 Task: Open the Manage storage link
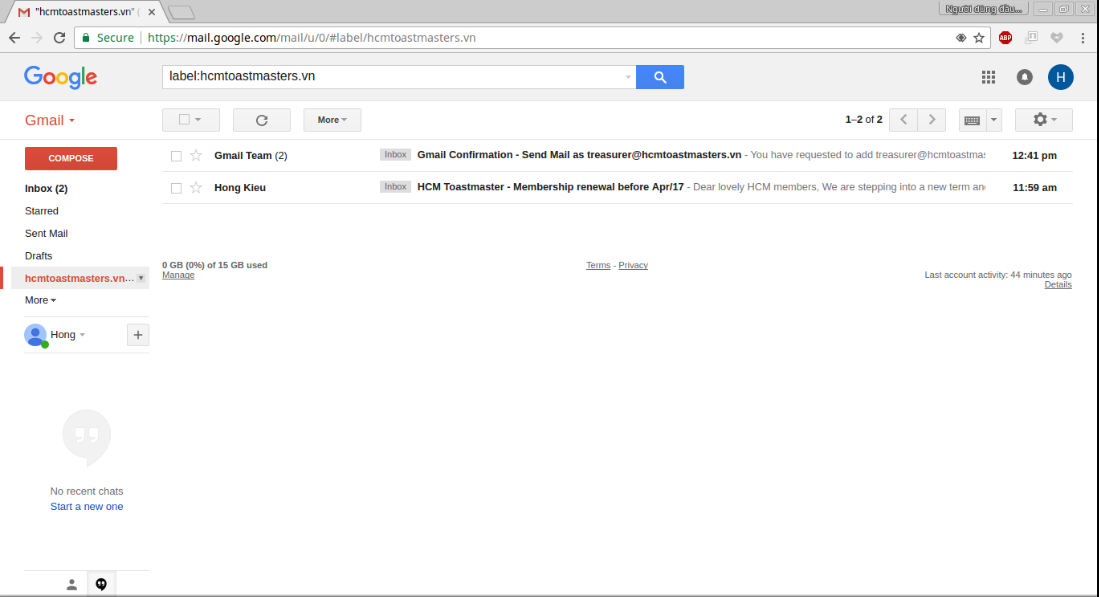tap(178, 275)
